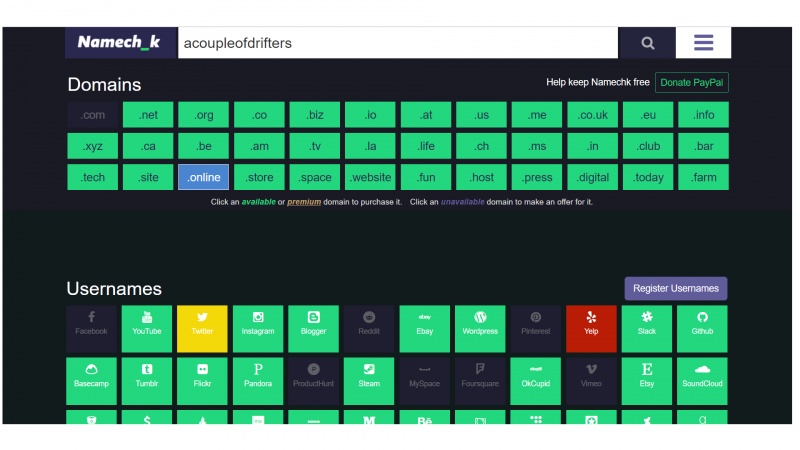Click the search field with acoupleofdrifters
Viewport: 800px width, 450px height.
tap(398, 43)
